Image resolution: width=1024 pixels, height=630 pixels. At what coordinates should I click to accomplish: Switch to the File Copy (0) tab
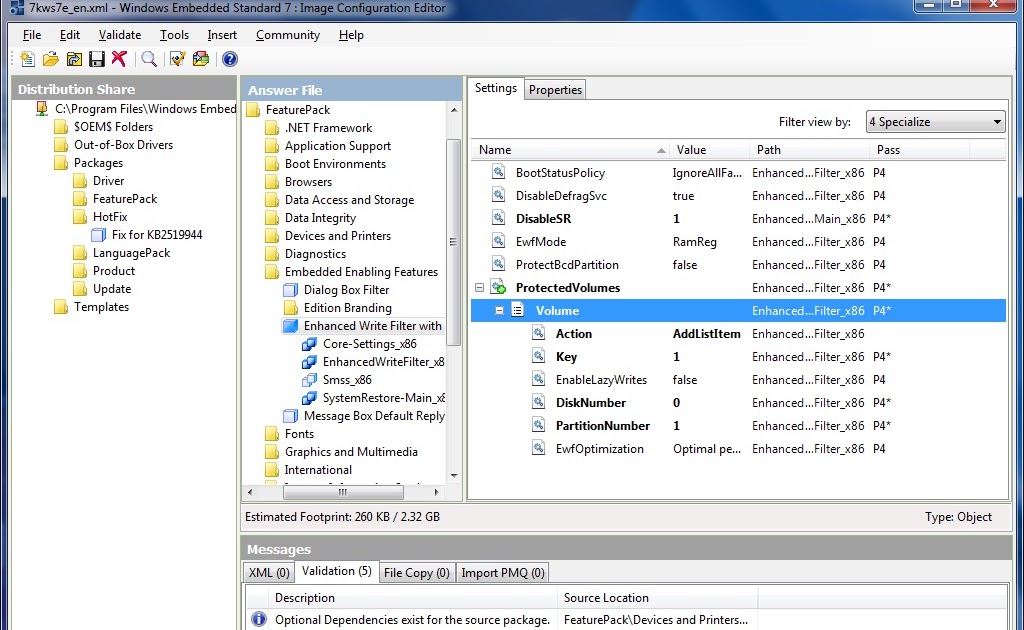click(417, 573)
